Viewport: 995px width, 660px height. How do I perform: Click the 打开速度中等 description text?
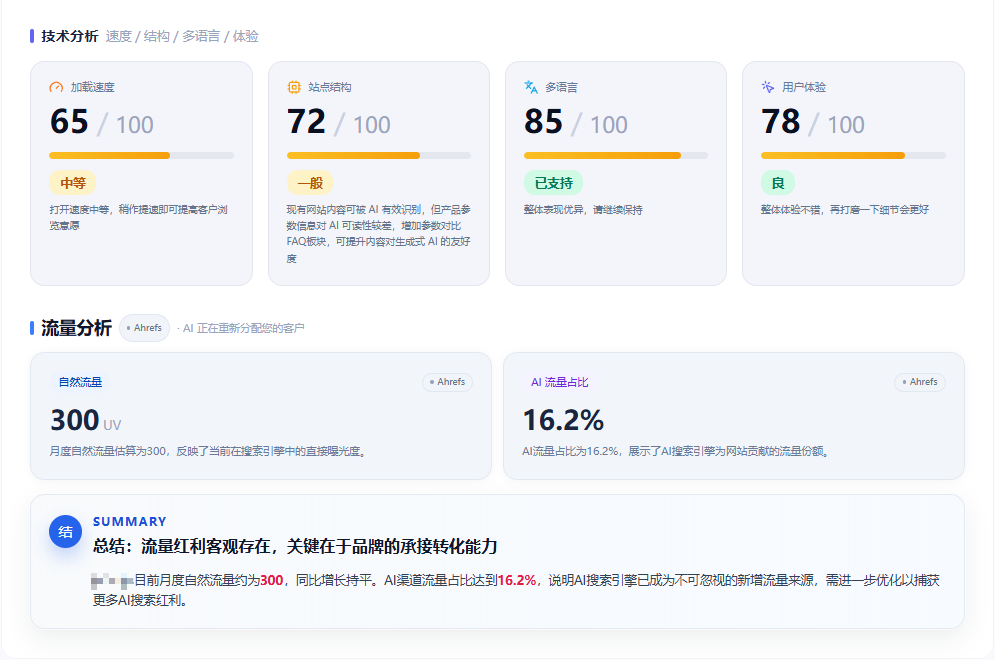point(138,218)
